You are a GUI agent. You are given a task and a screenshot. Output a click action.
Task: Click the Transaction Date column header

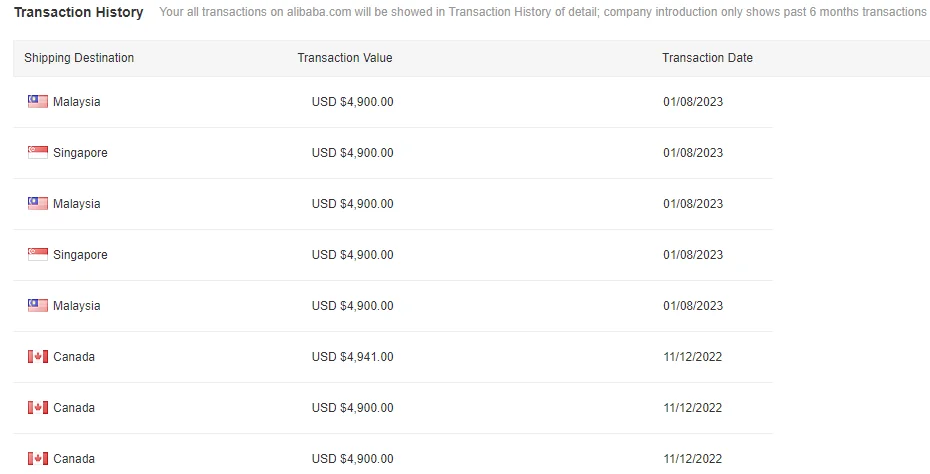pos(707,58)
